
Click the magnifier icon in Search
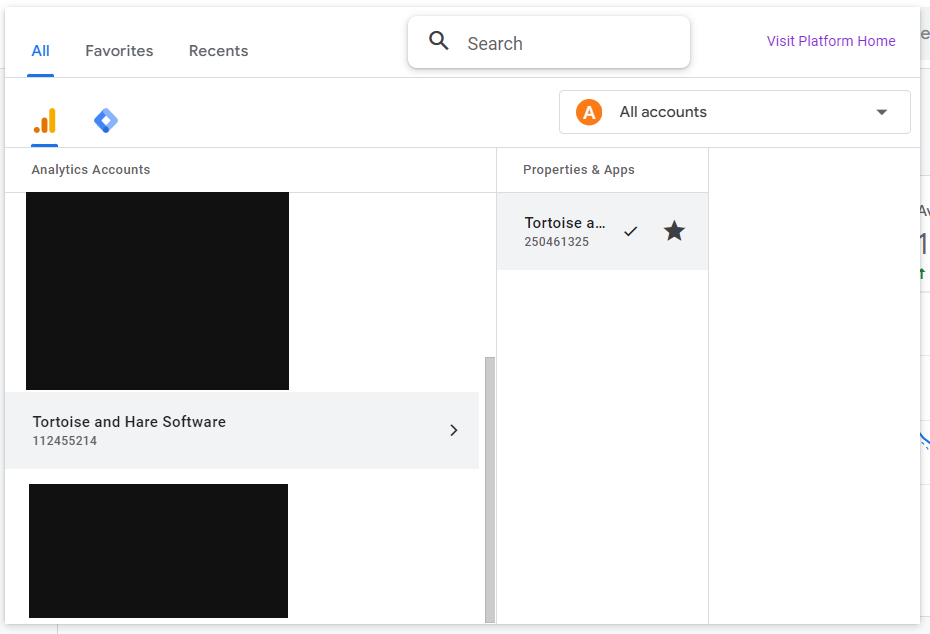[439, 41]
